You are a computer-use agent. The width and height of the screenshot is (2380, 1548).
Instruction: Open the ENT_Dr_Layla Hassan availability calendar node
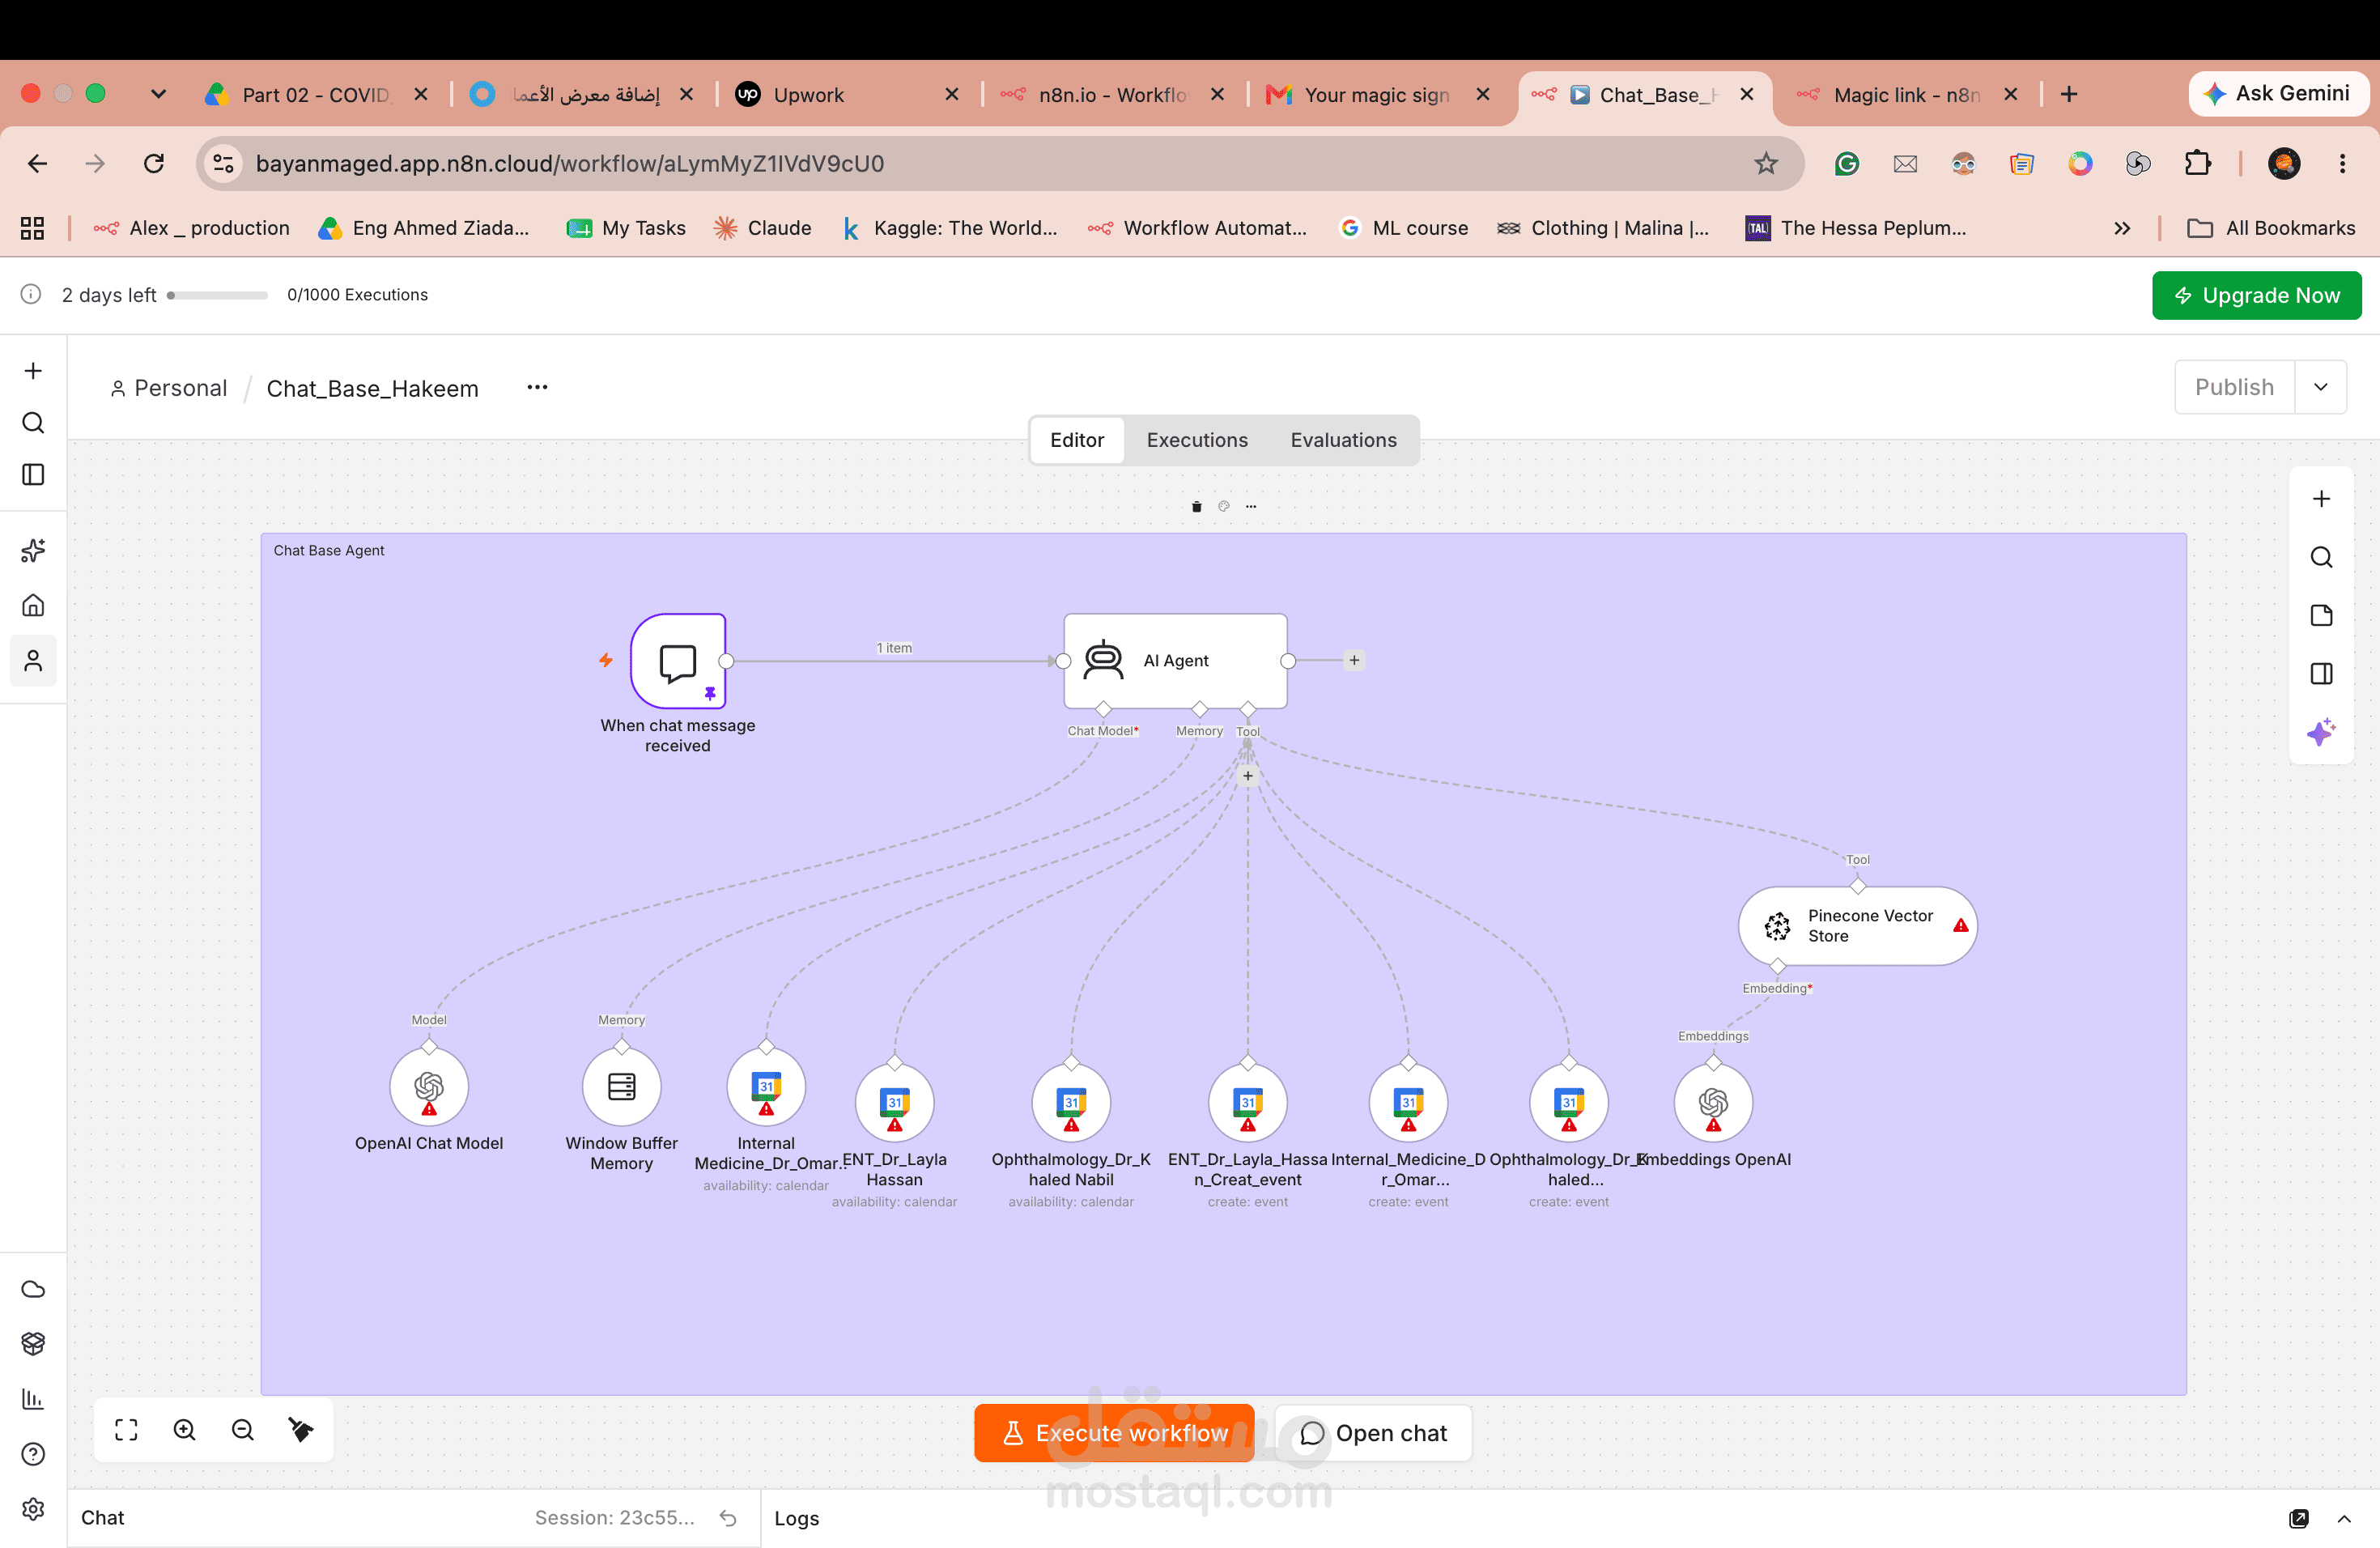pyautogui.click(x=894, y=1103)
